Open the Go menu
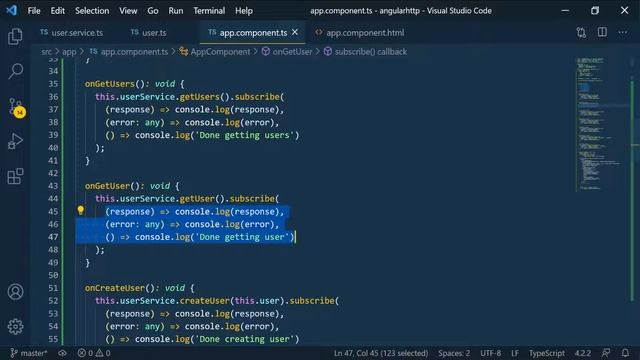Viewport: 640px width, 360px height. 153,11
